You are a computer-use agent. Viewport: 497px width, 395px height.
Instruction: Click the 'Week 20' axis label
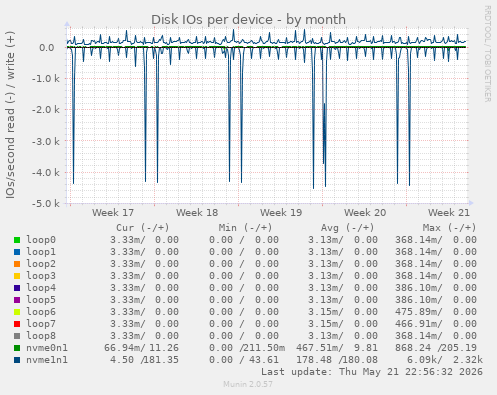[365, 213]
